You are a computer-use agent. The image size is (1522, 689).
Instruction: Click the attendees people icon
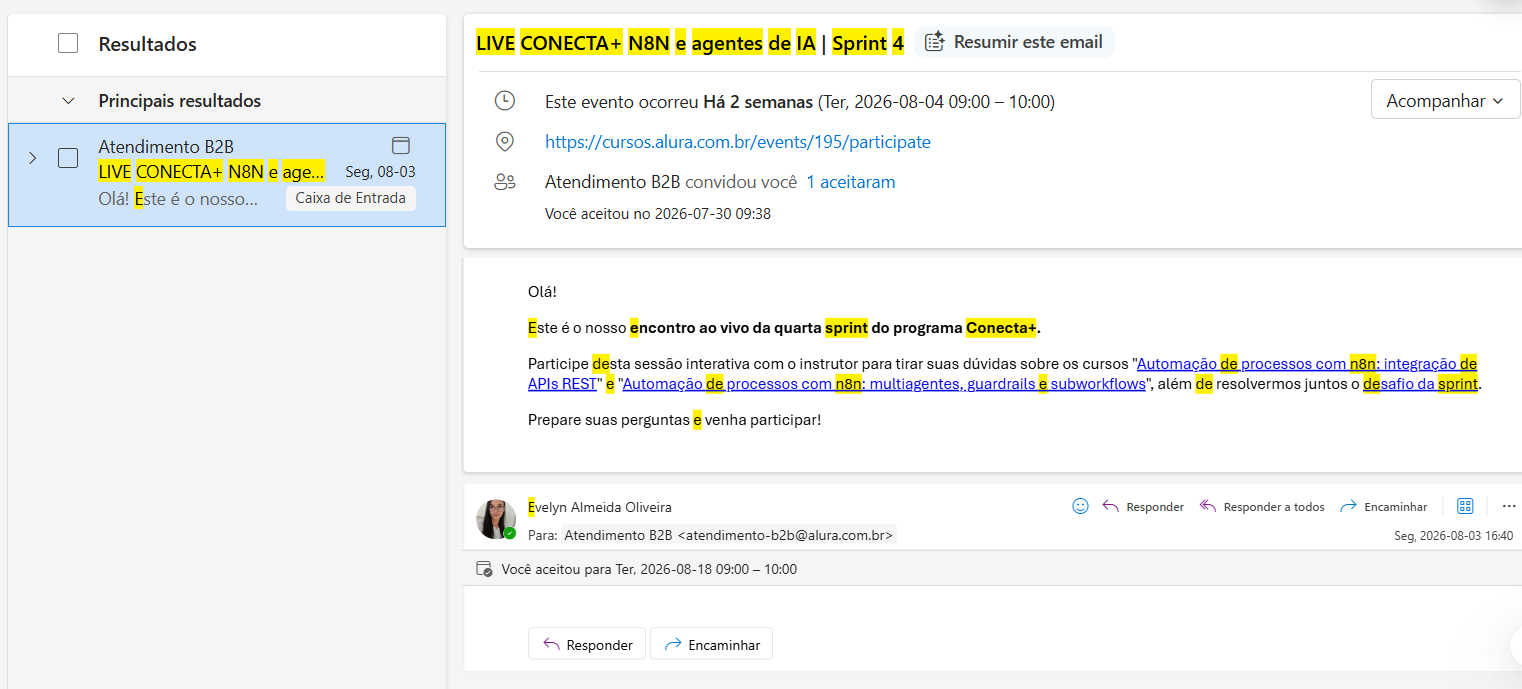(505, 182)
